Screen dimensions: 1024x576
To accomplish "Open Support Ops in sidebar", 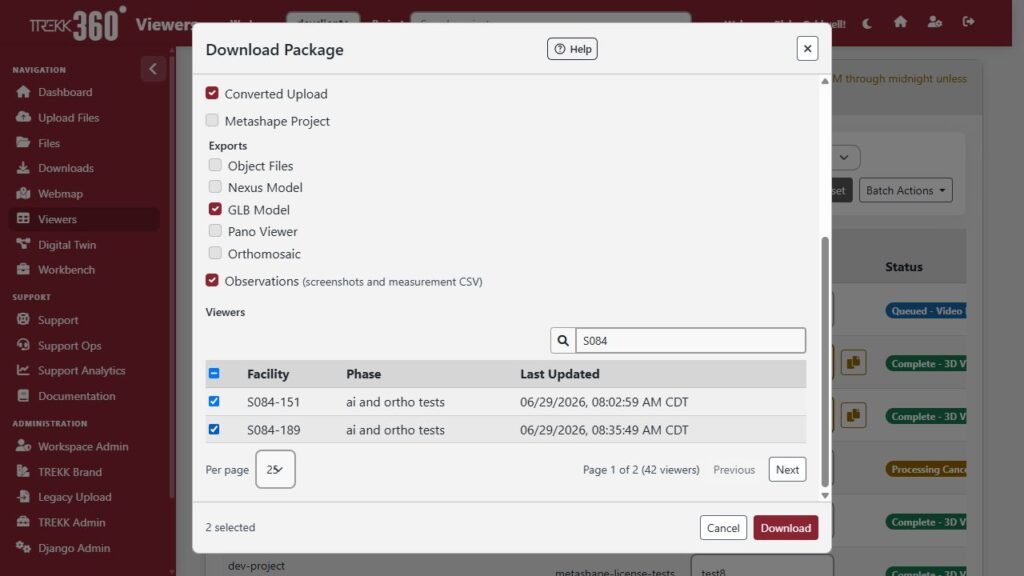I will tap(69, 345).
